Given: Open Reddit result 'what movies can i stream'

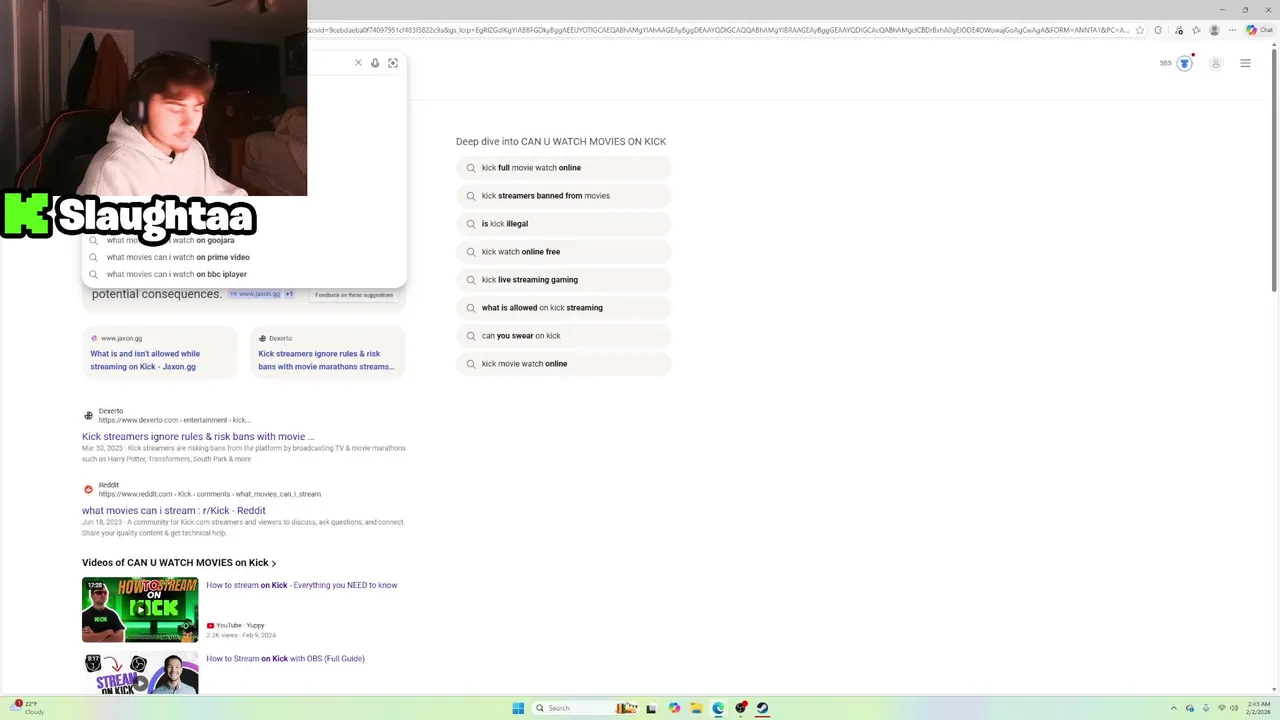Looking at the screenshot, I should click(174, 511).
